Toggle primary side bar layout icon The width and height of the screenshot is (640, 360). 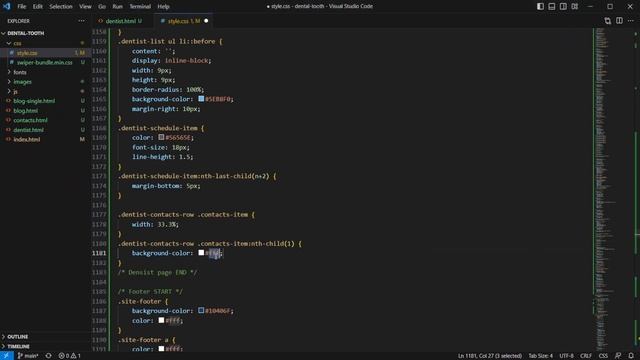(x=540, y=6)
